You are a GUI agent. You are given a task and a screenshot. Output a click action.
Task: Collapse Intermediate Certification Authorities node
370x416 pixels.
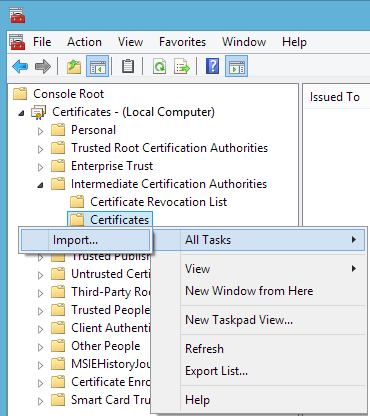pyautogui.click(x=41, y=185)
